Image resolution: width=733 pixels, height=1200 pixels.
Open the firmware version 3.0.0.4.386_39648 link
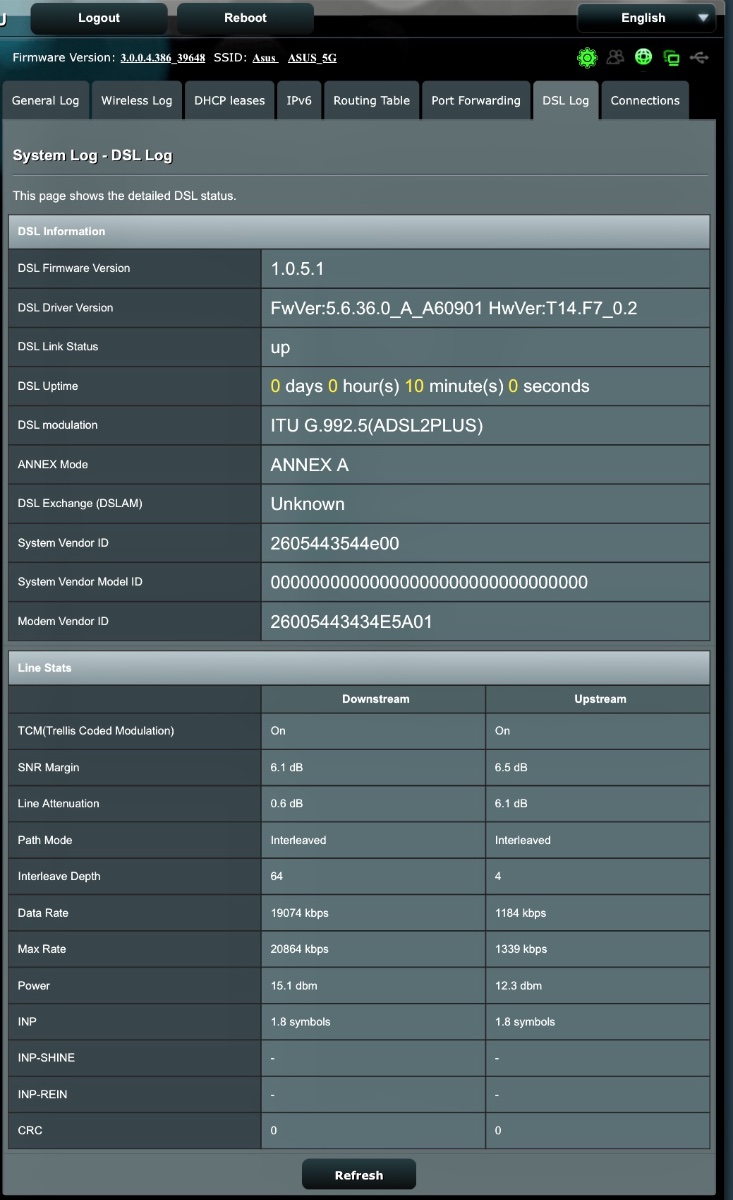(x=163, y=58)
